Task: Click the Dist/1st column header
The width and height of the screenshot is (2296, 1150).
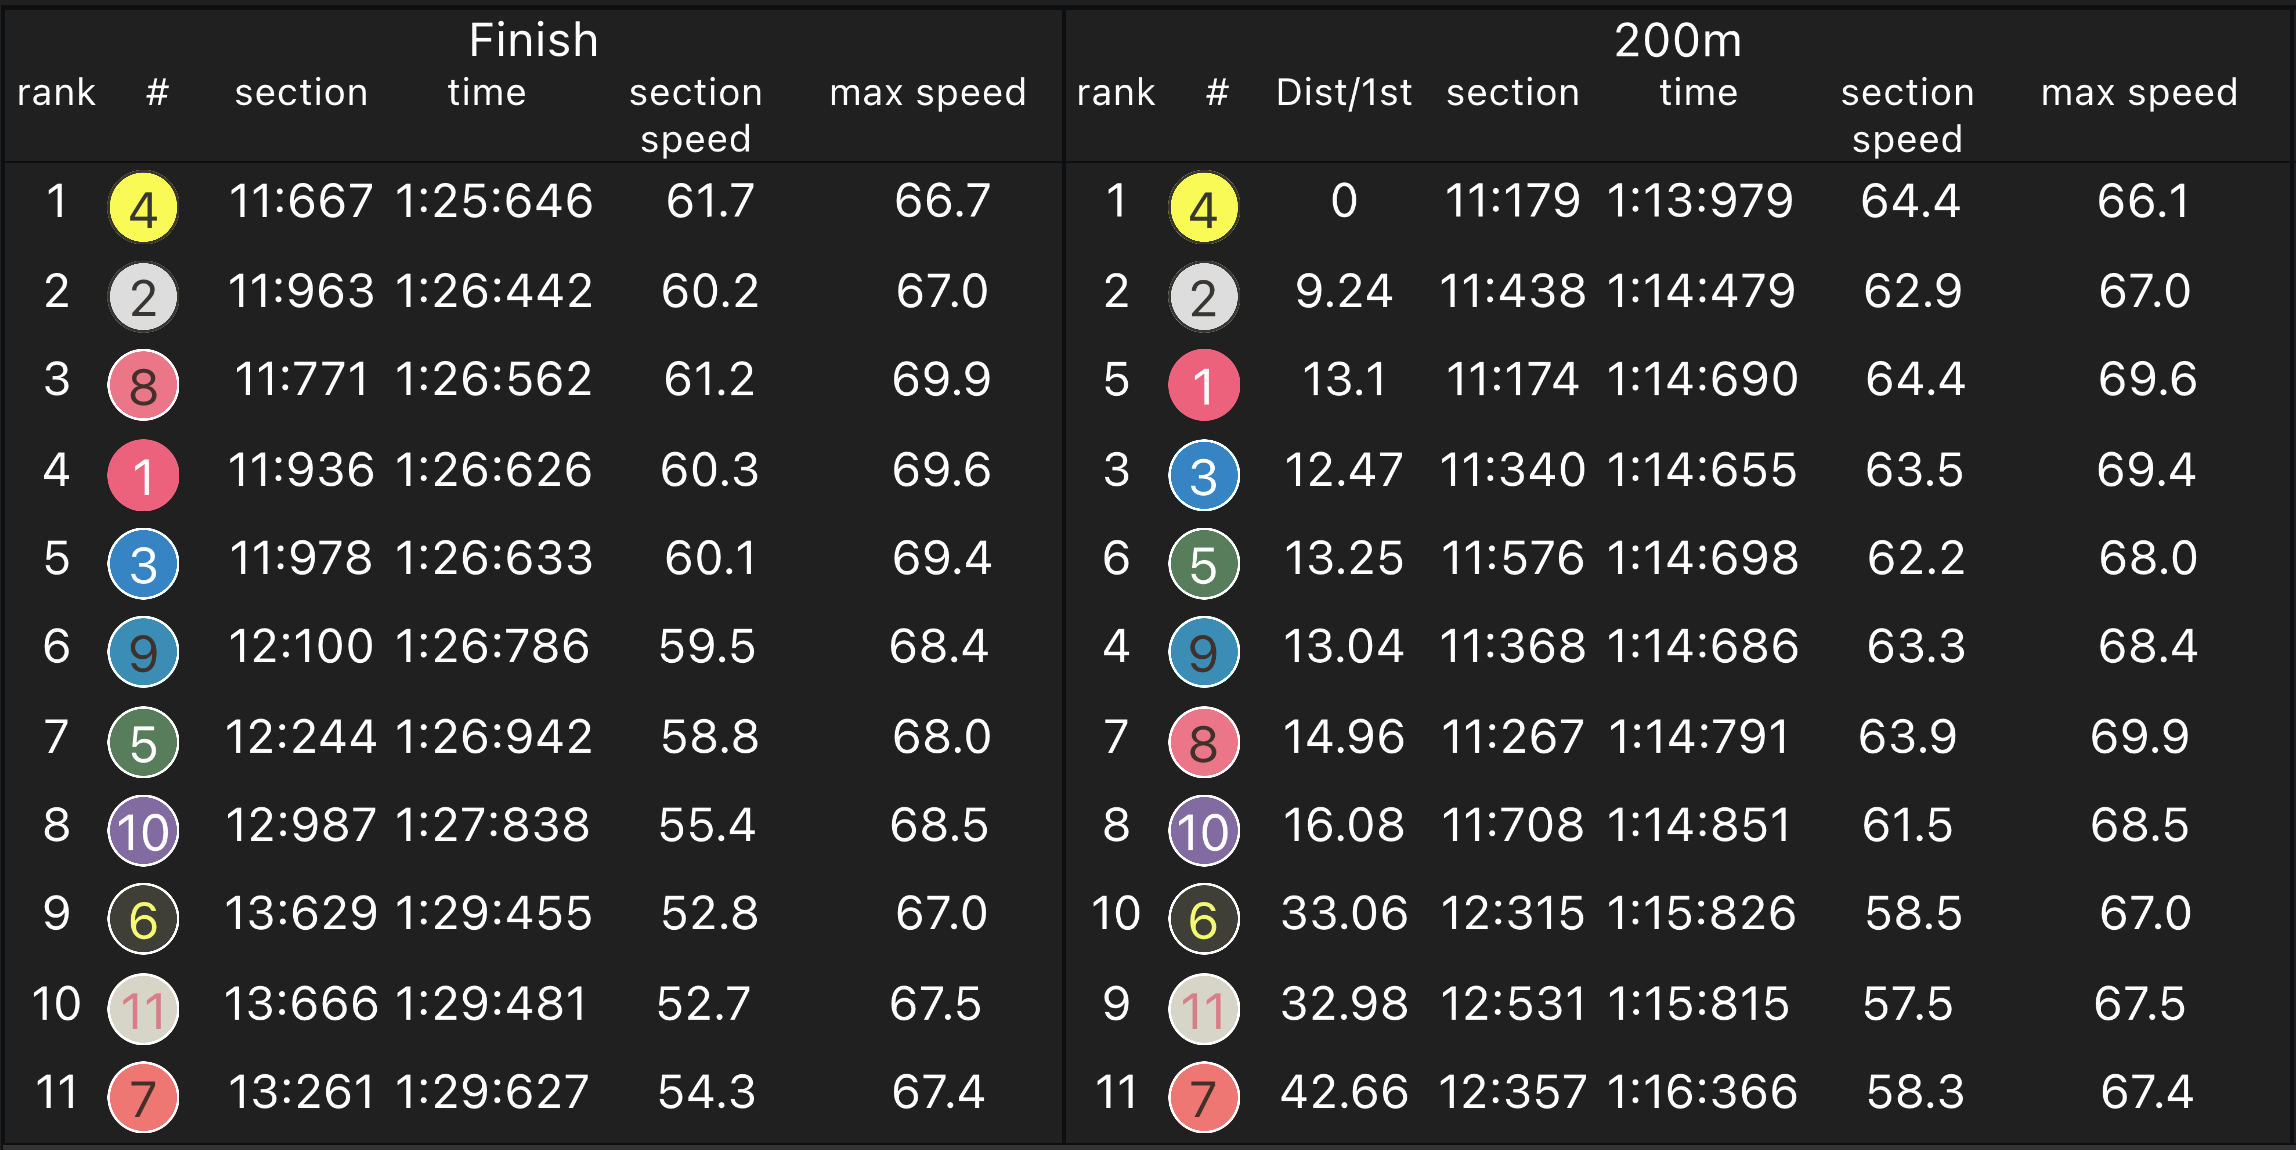Action: point(1343,93)
